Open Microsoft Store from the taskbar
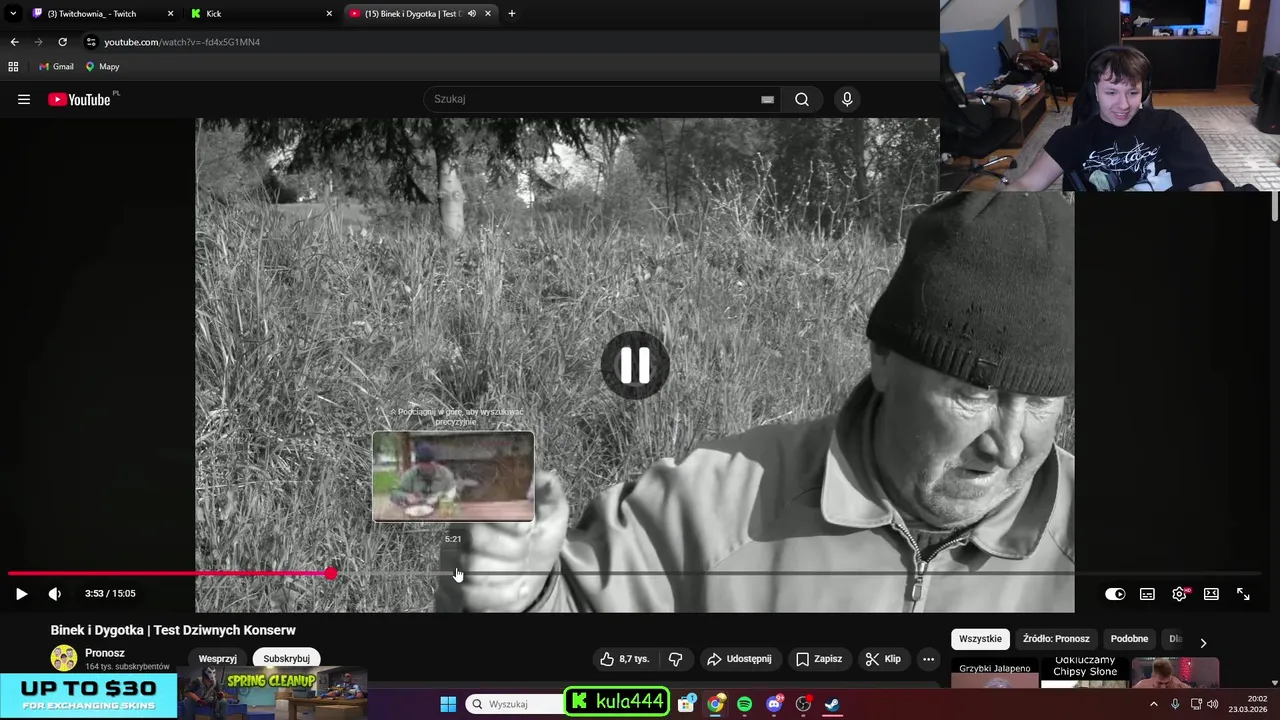1280x720 pixels. click(x=686, y=704)
